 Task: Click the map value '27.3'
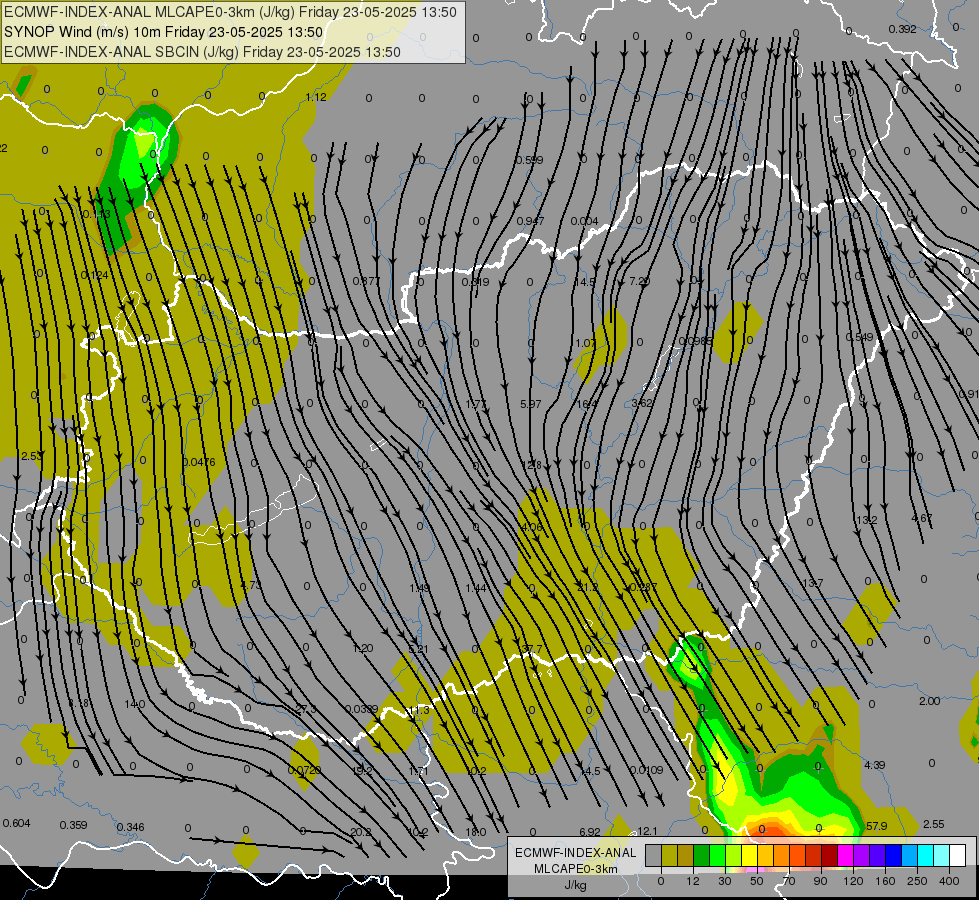click(306, 710)
